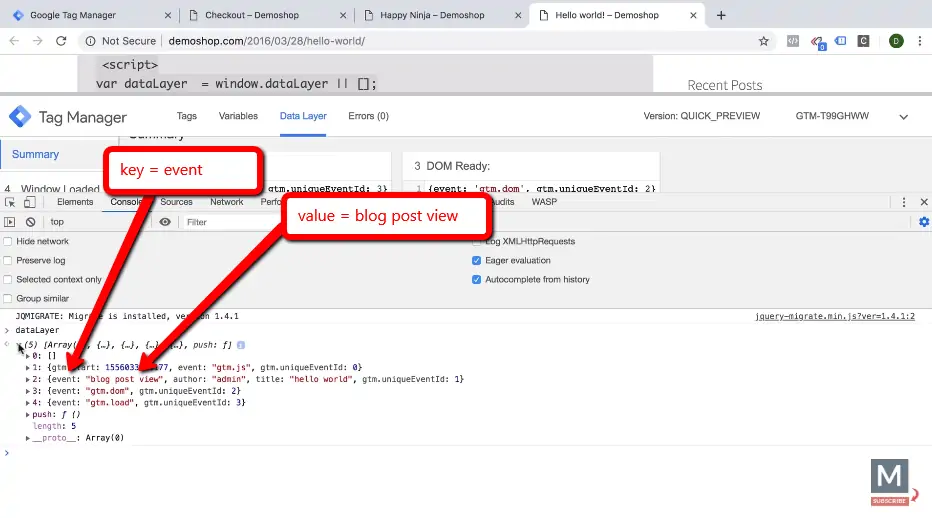Switch to the Network DevTools tab
Image resolution: width=932 pixels, height=518 pixels.
[226, 202]
